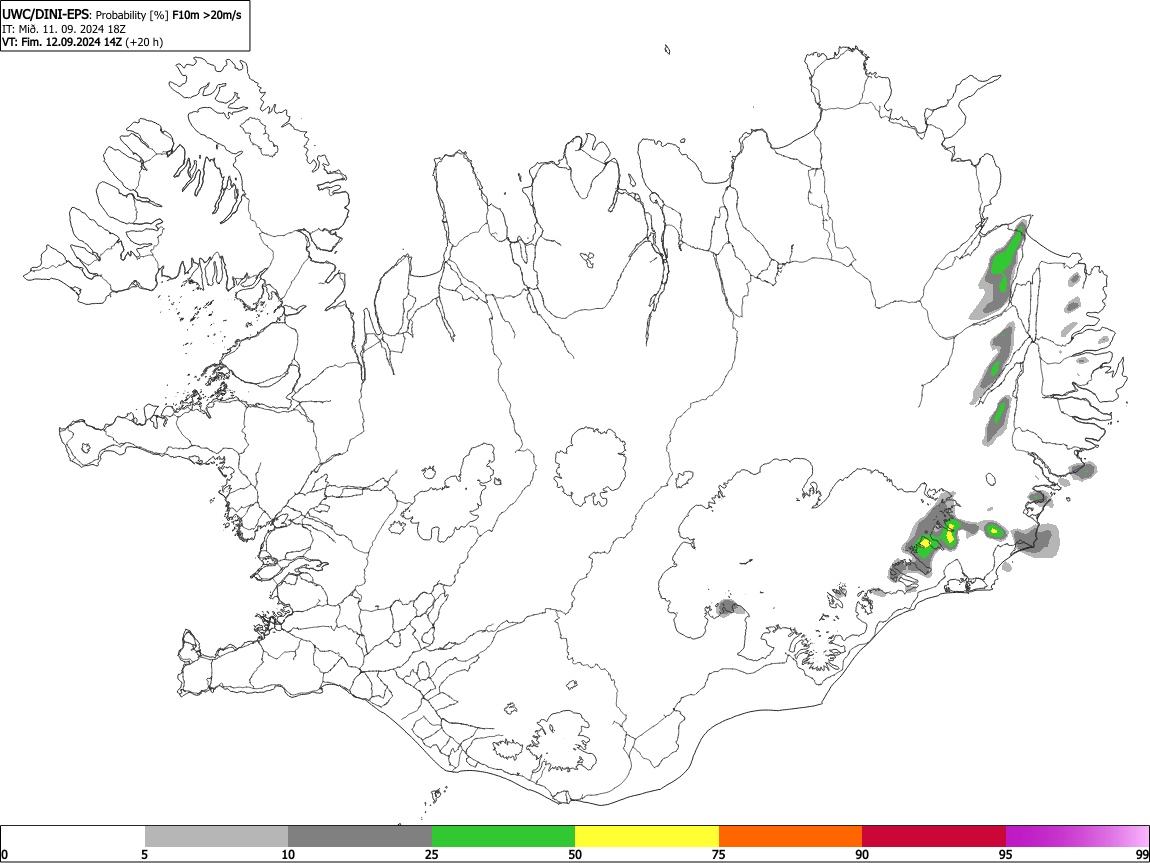Click the legend value '50'

(575, 854)
